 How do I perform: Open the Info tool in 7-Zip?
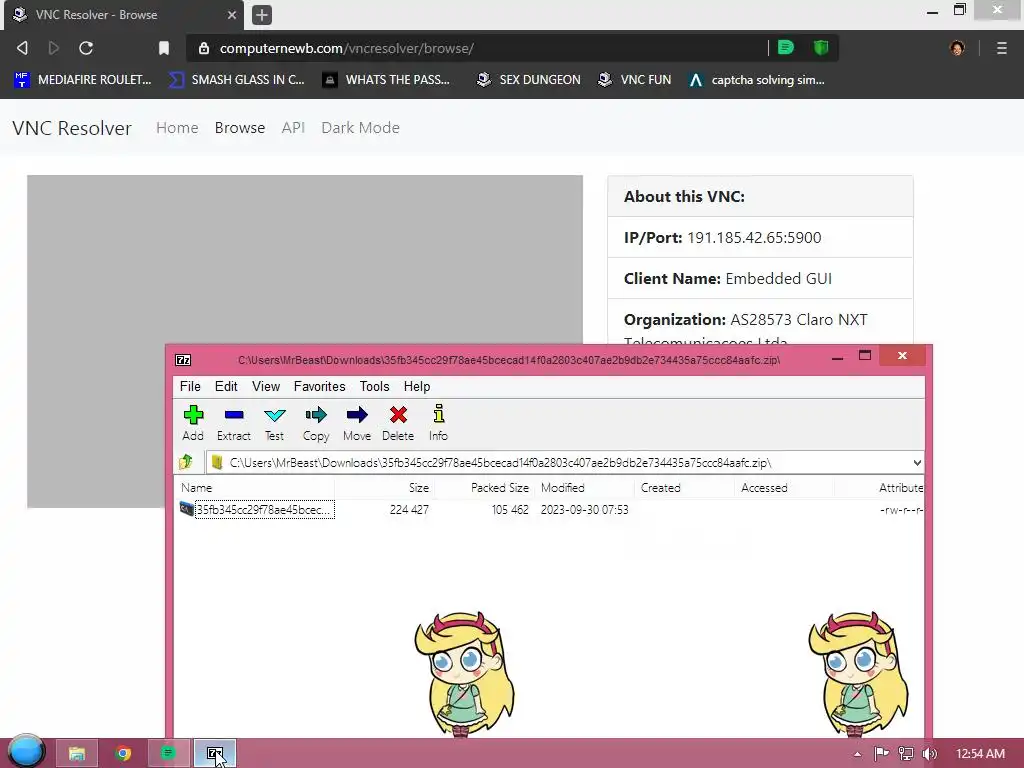click(x=438, y=423)
